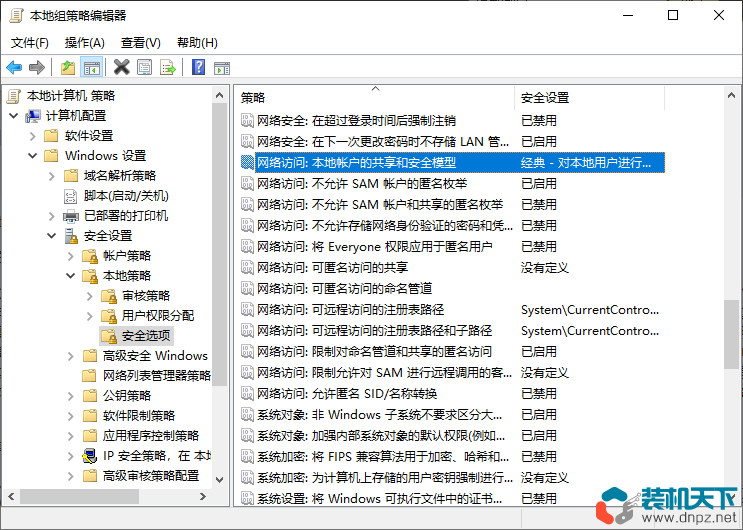
Task: Click the 帐户策略 folder icon
Action: coord(90,256)
